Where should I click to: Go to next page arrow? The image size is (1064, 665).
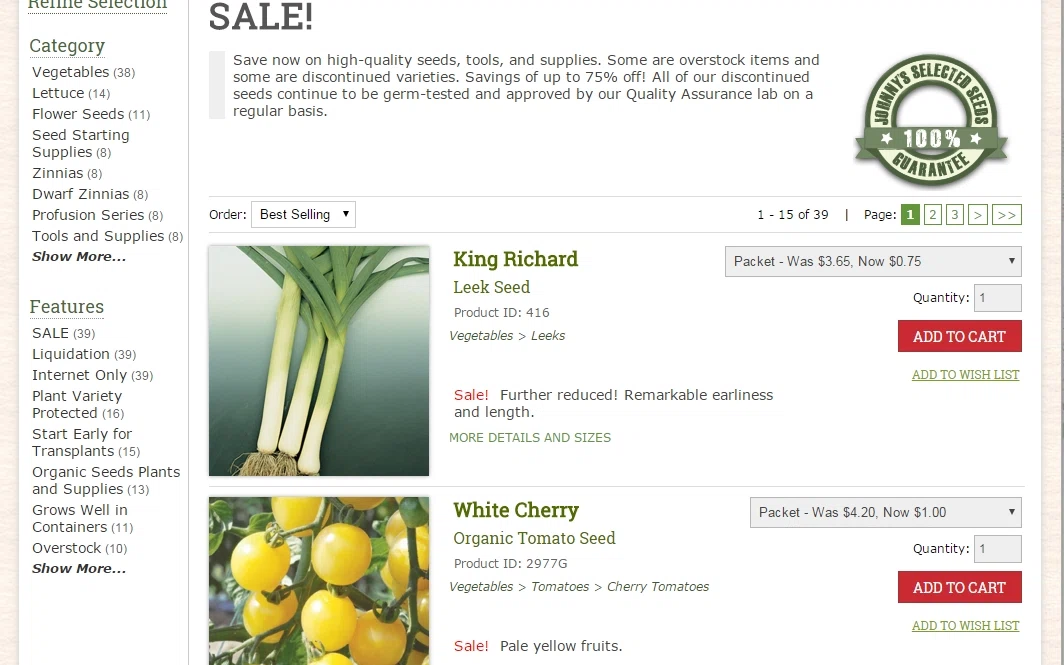coord(977,214)
